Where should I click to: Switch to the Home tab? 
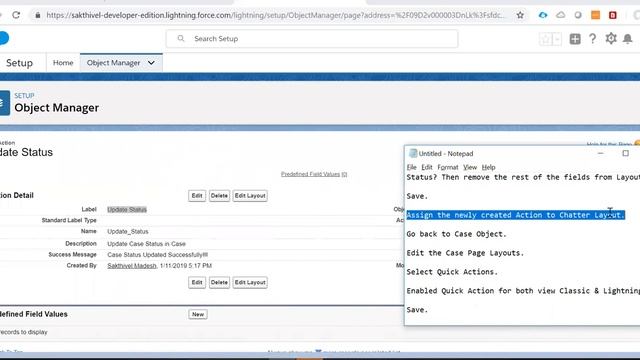[63, 63]
